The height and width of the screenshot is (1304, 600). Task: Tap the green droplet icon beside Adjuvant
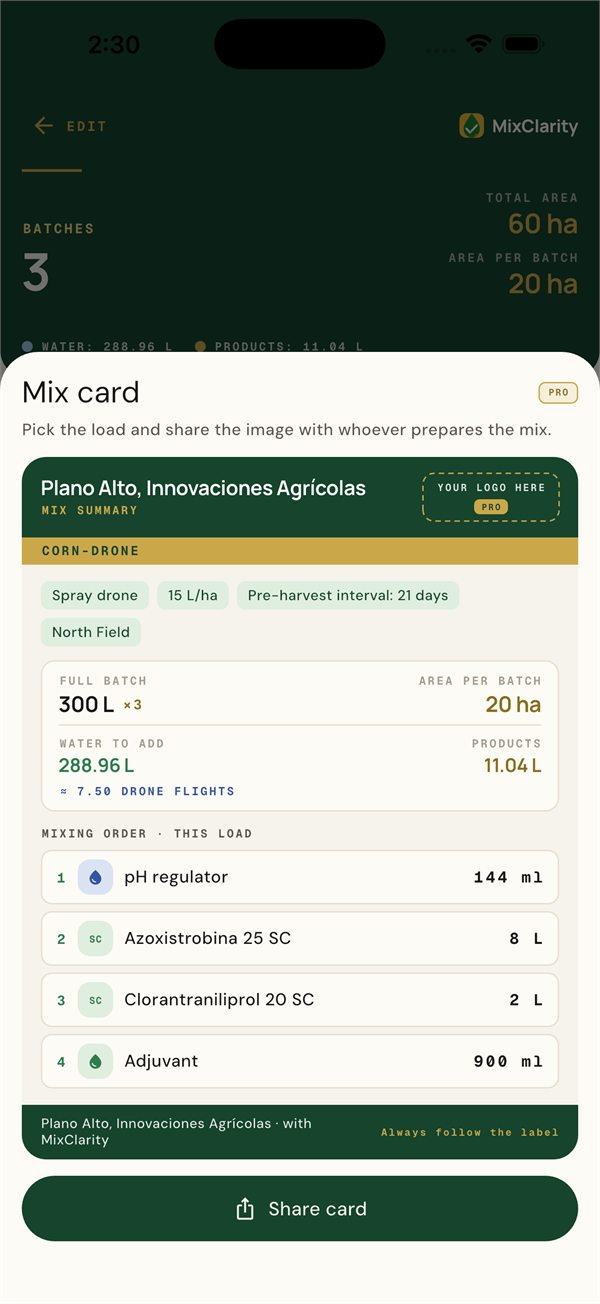95,1061
